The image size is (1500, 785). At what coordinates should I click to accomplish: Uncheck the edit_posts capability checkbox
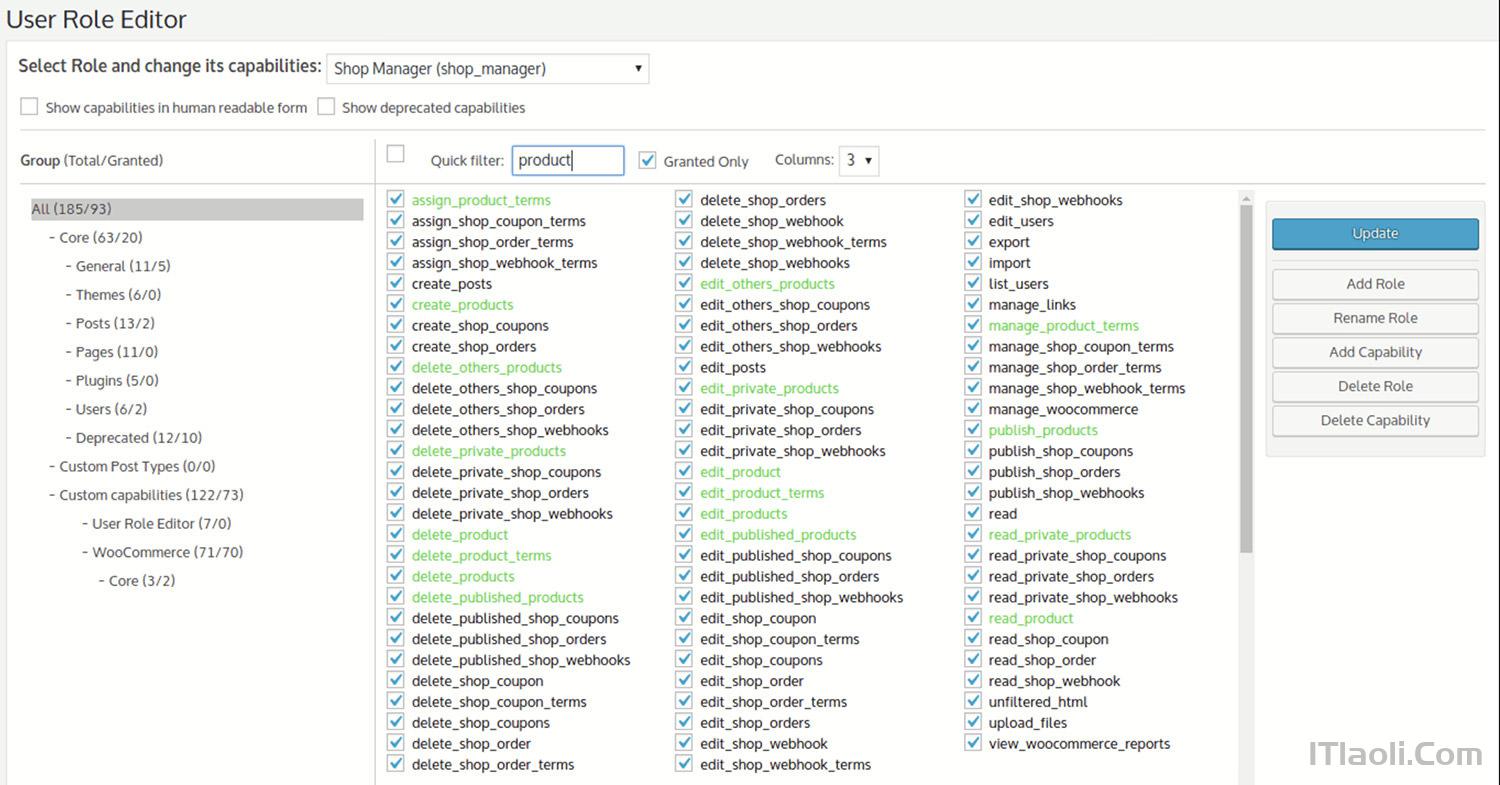tap(684, 367)
